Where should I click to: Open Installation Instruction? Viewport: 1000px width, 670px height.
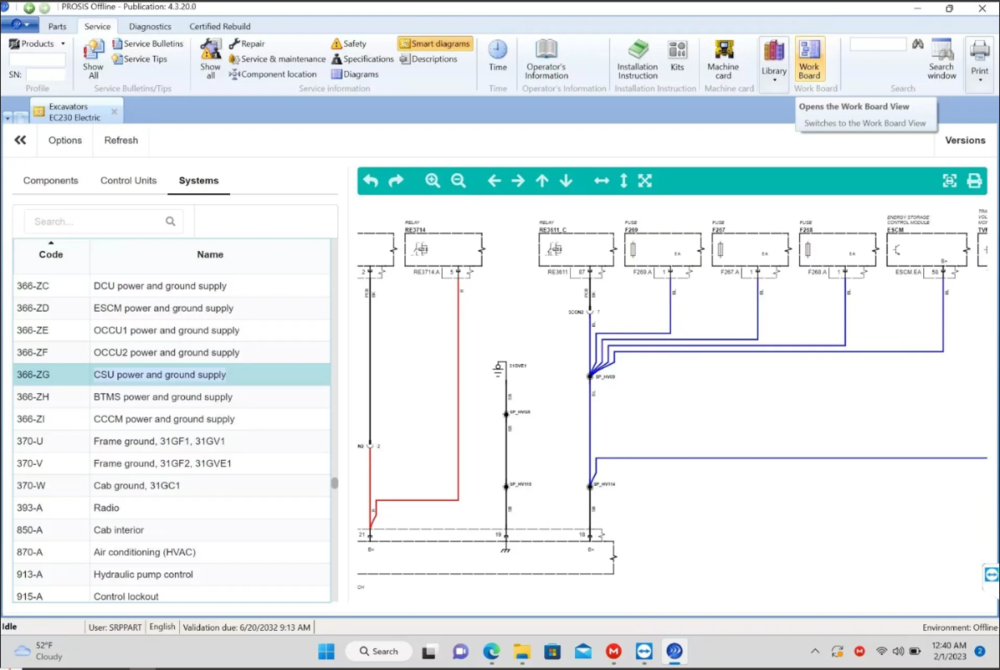coord(637,58)
